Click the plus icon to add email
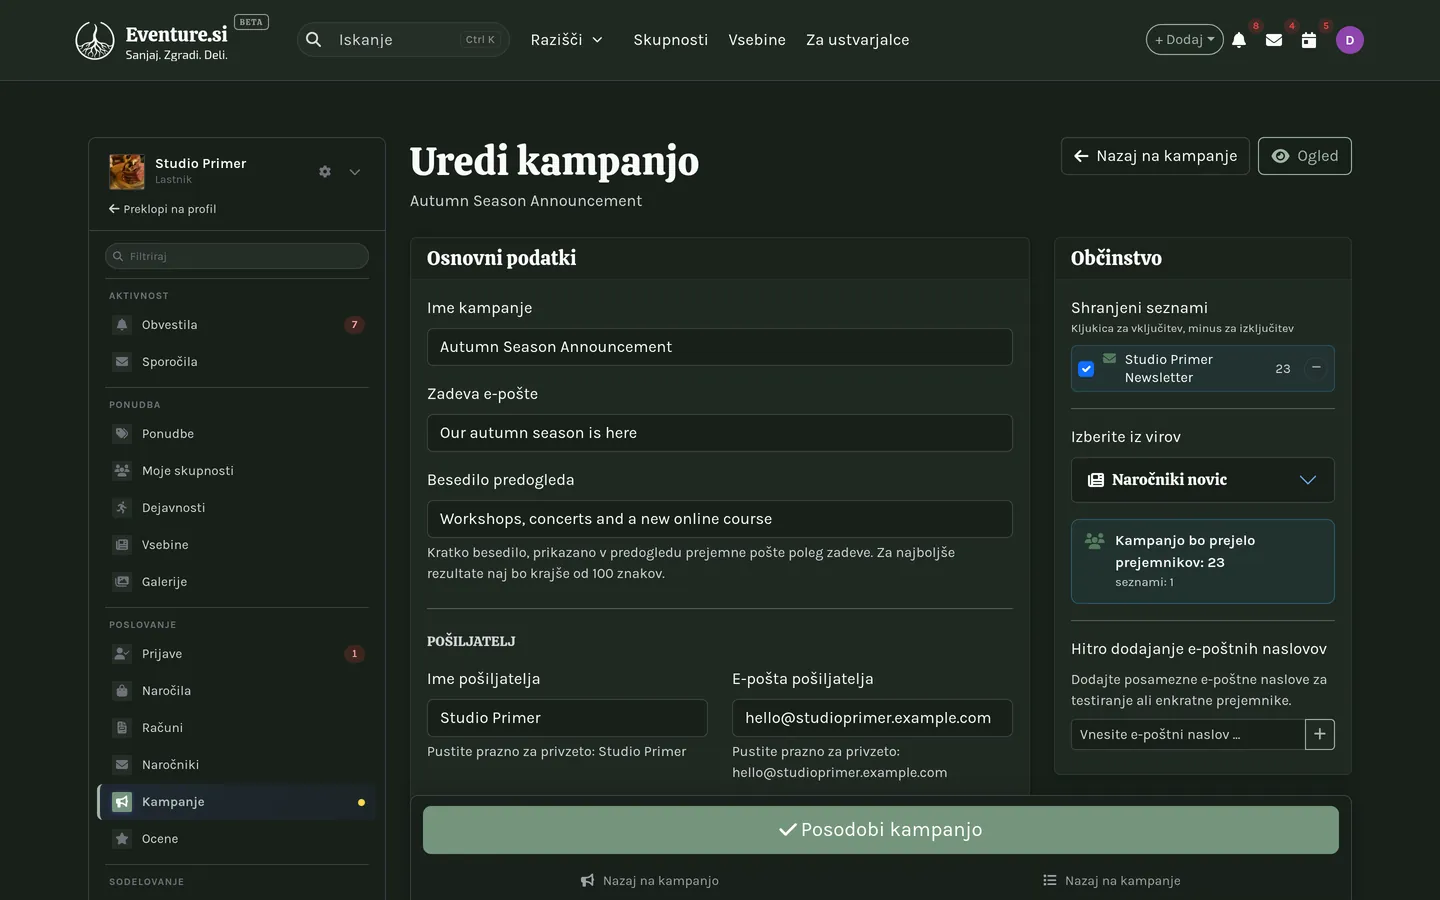The width and height of the screenshot is (1440, 900). pyautogui.click(x=1320, y=734)
